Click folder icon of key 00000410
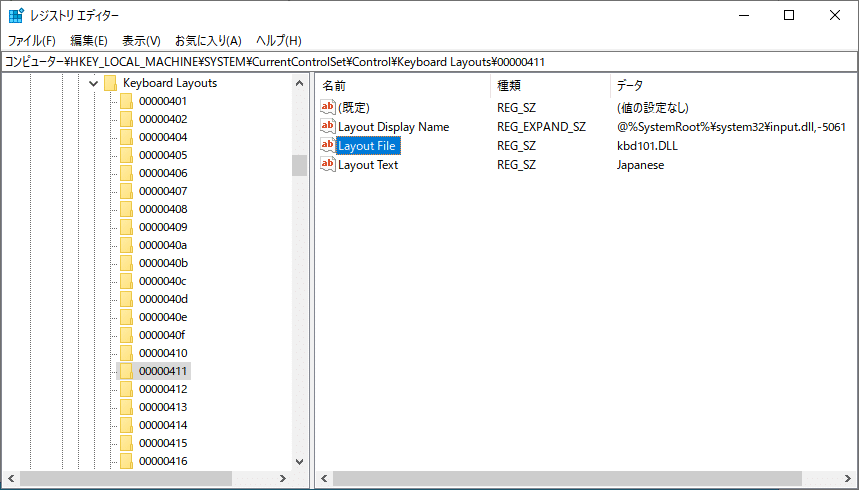Screen dimensions: 859x490 (127, 353)
